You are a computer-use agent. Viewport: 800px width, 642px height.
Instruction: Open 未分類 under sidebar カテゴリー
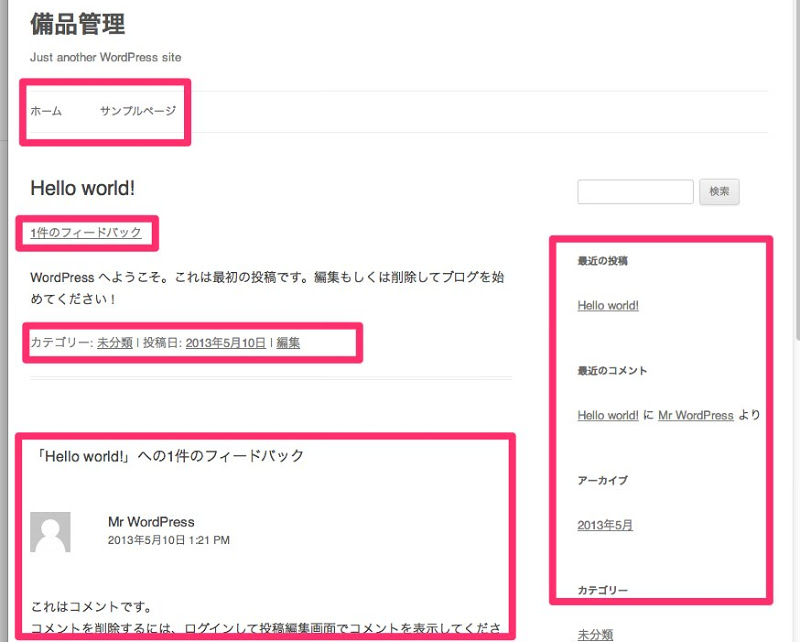(x=595, y=635)
